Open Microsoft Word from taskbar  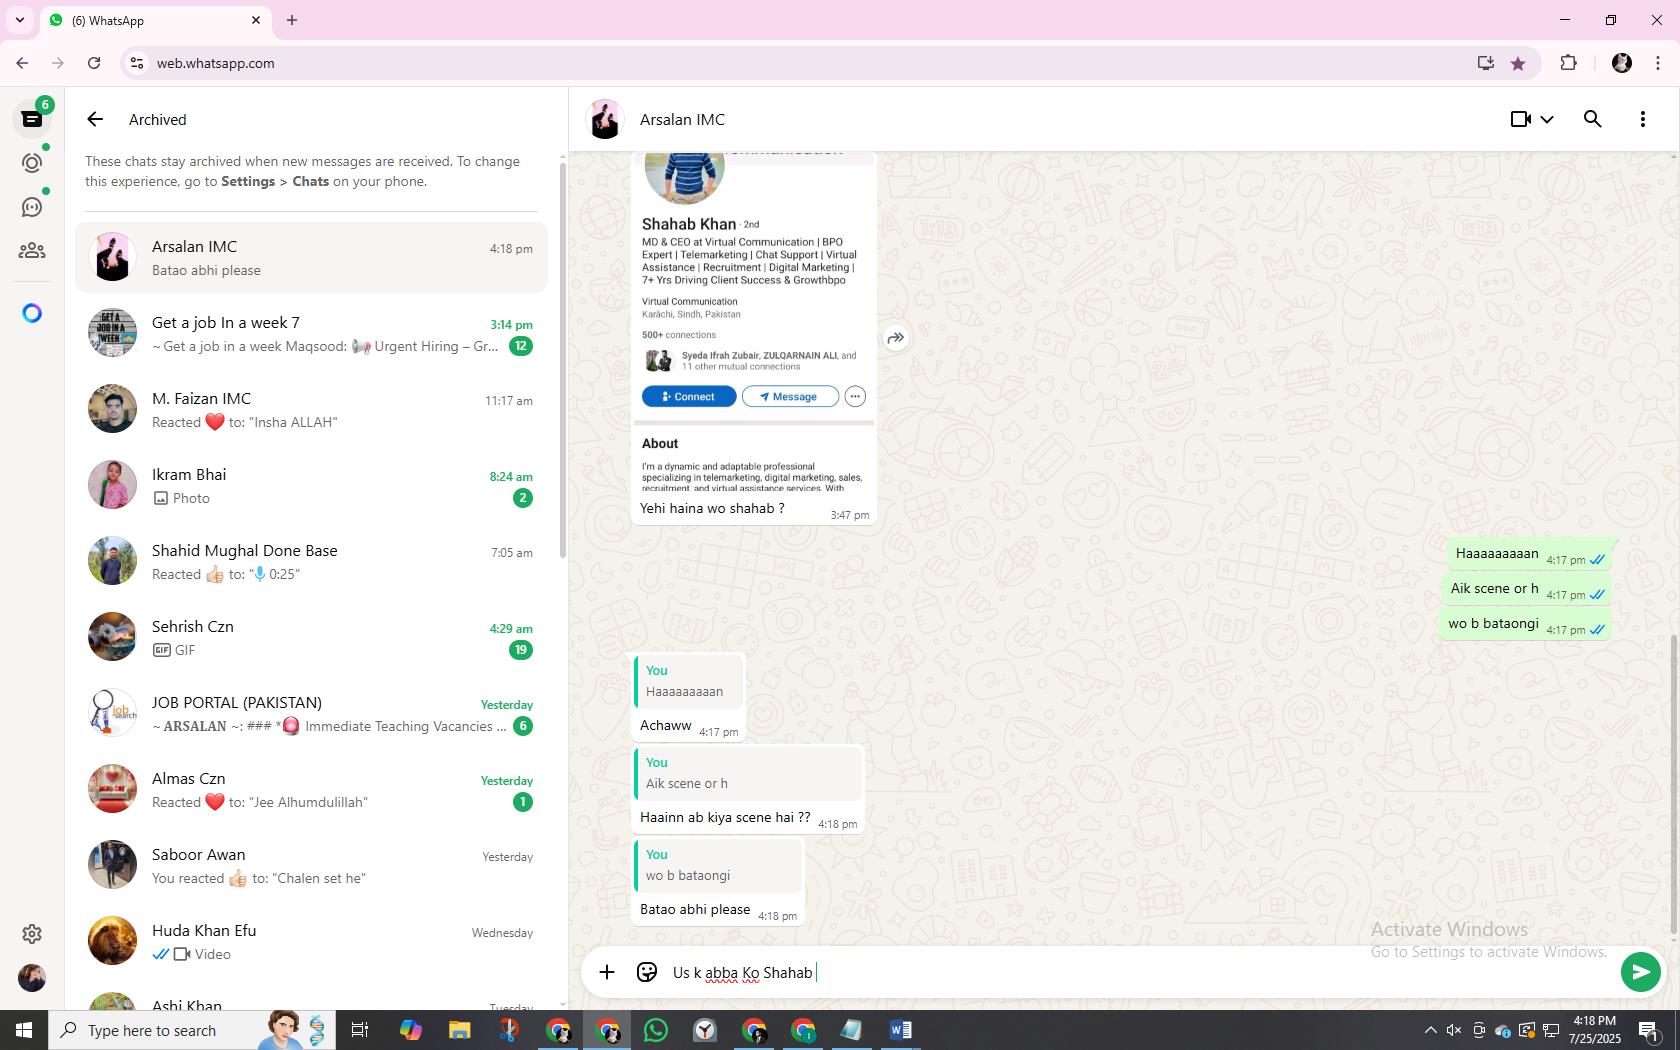click(x=900, y=1030)
